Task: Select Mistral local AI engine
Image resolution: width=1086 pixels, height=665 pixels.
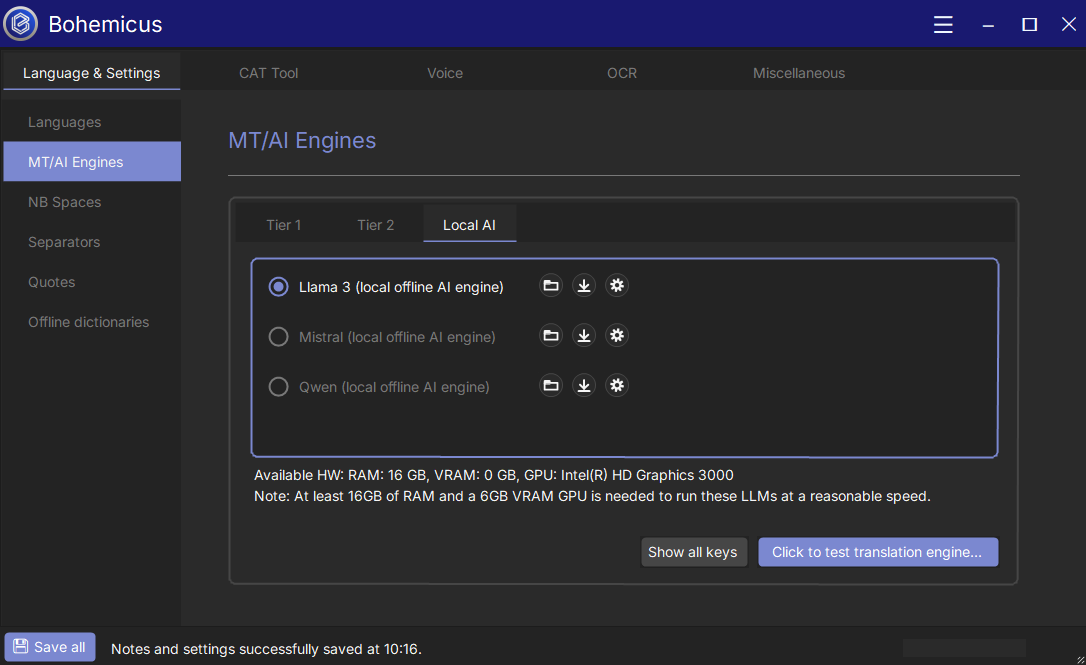Action: click(382, 337)
